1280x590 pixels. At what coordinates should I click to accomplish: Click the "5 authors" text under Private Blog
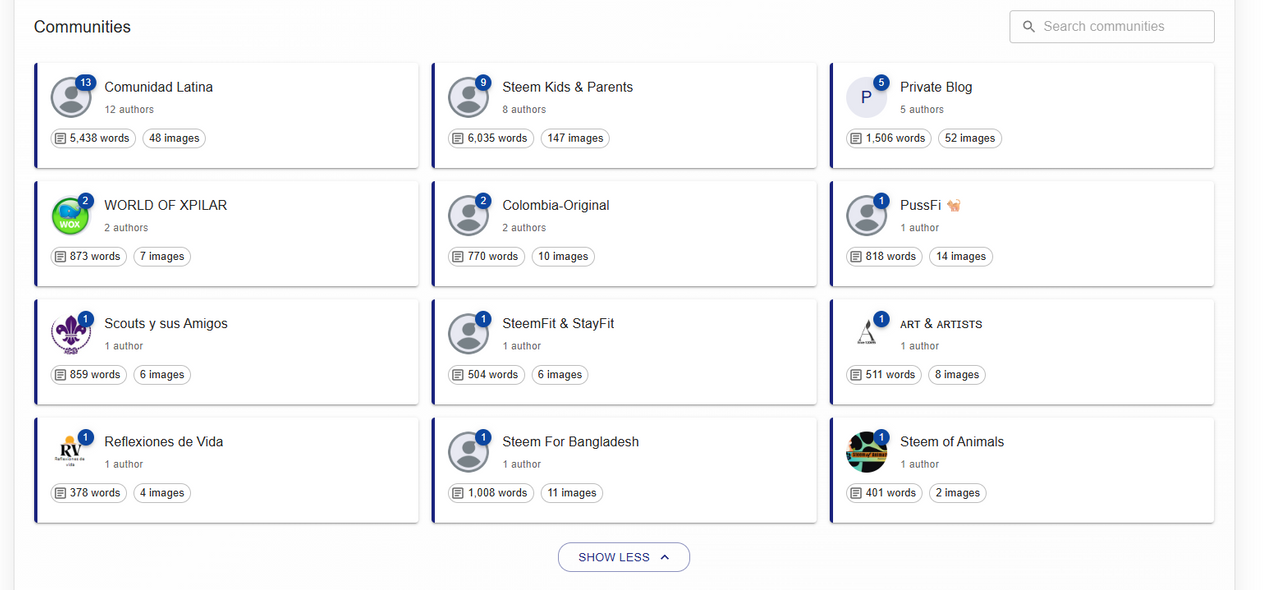click(x=922, y=110)
